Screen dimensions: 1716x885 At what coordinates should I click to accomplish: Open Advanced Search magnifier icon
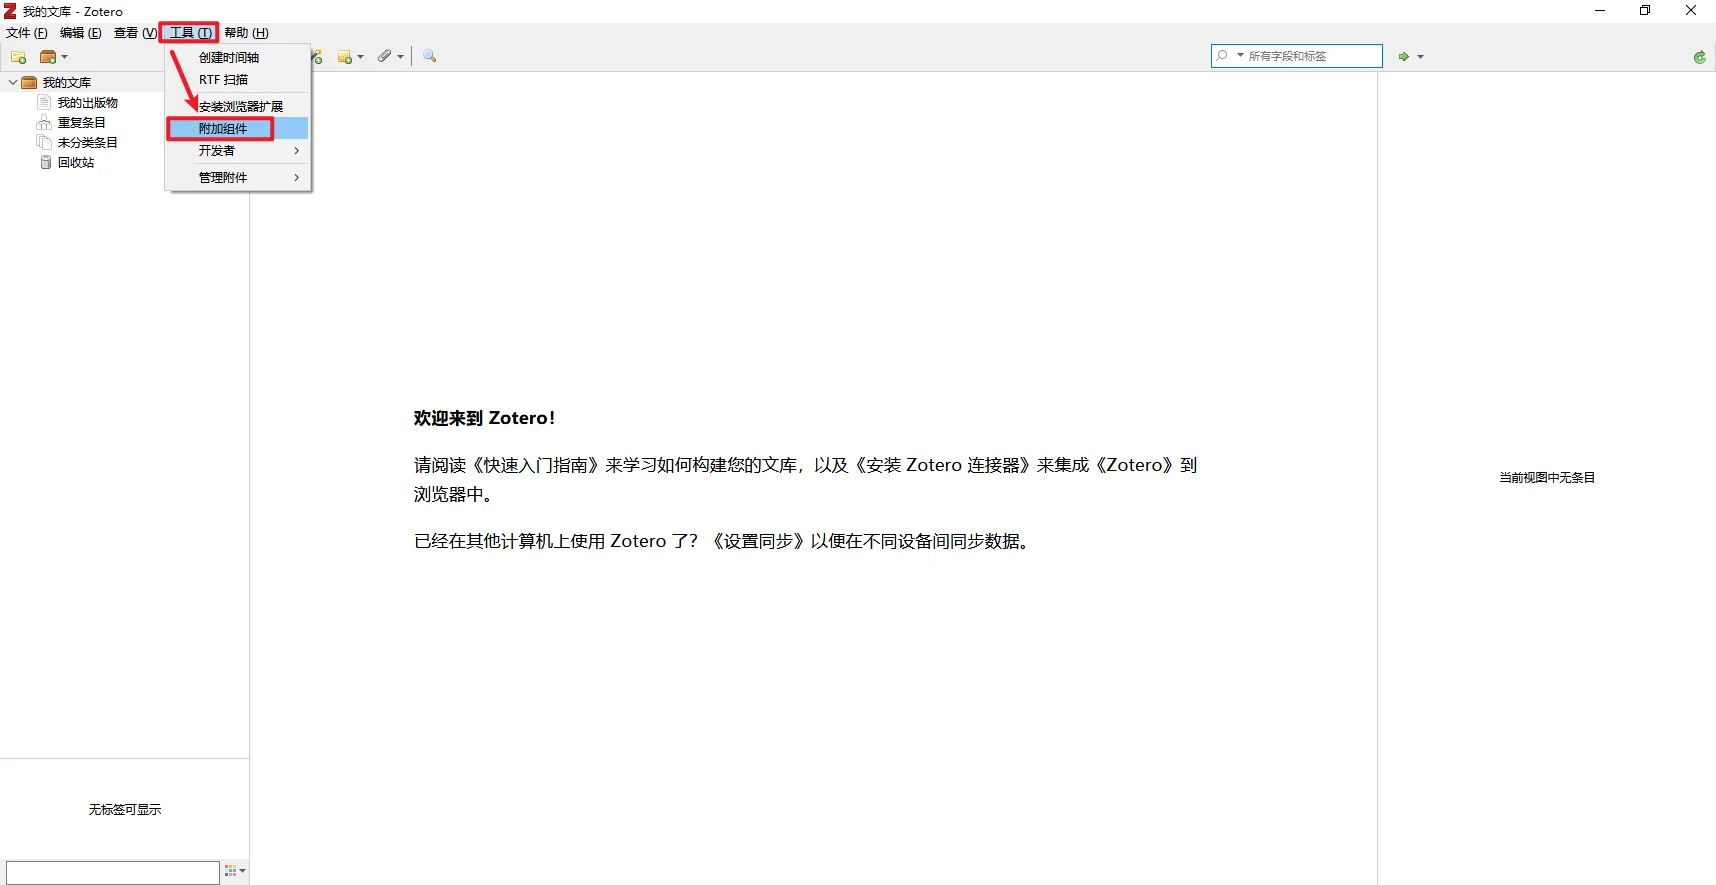coord(430,56)
